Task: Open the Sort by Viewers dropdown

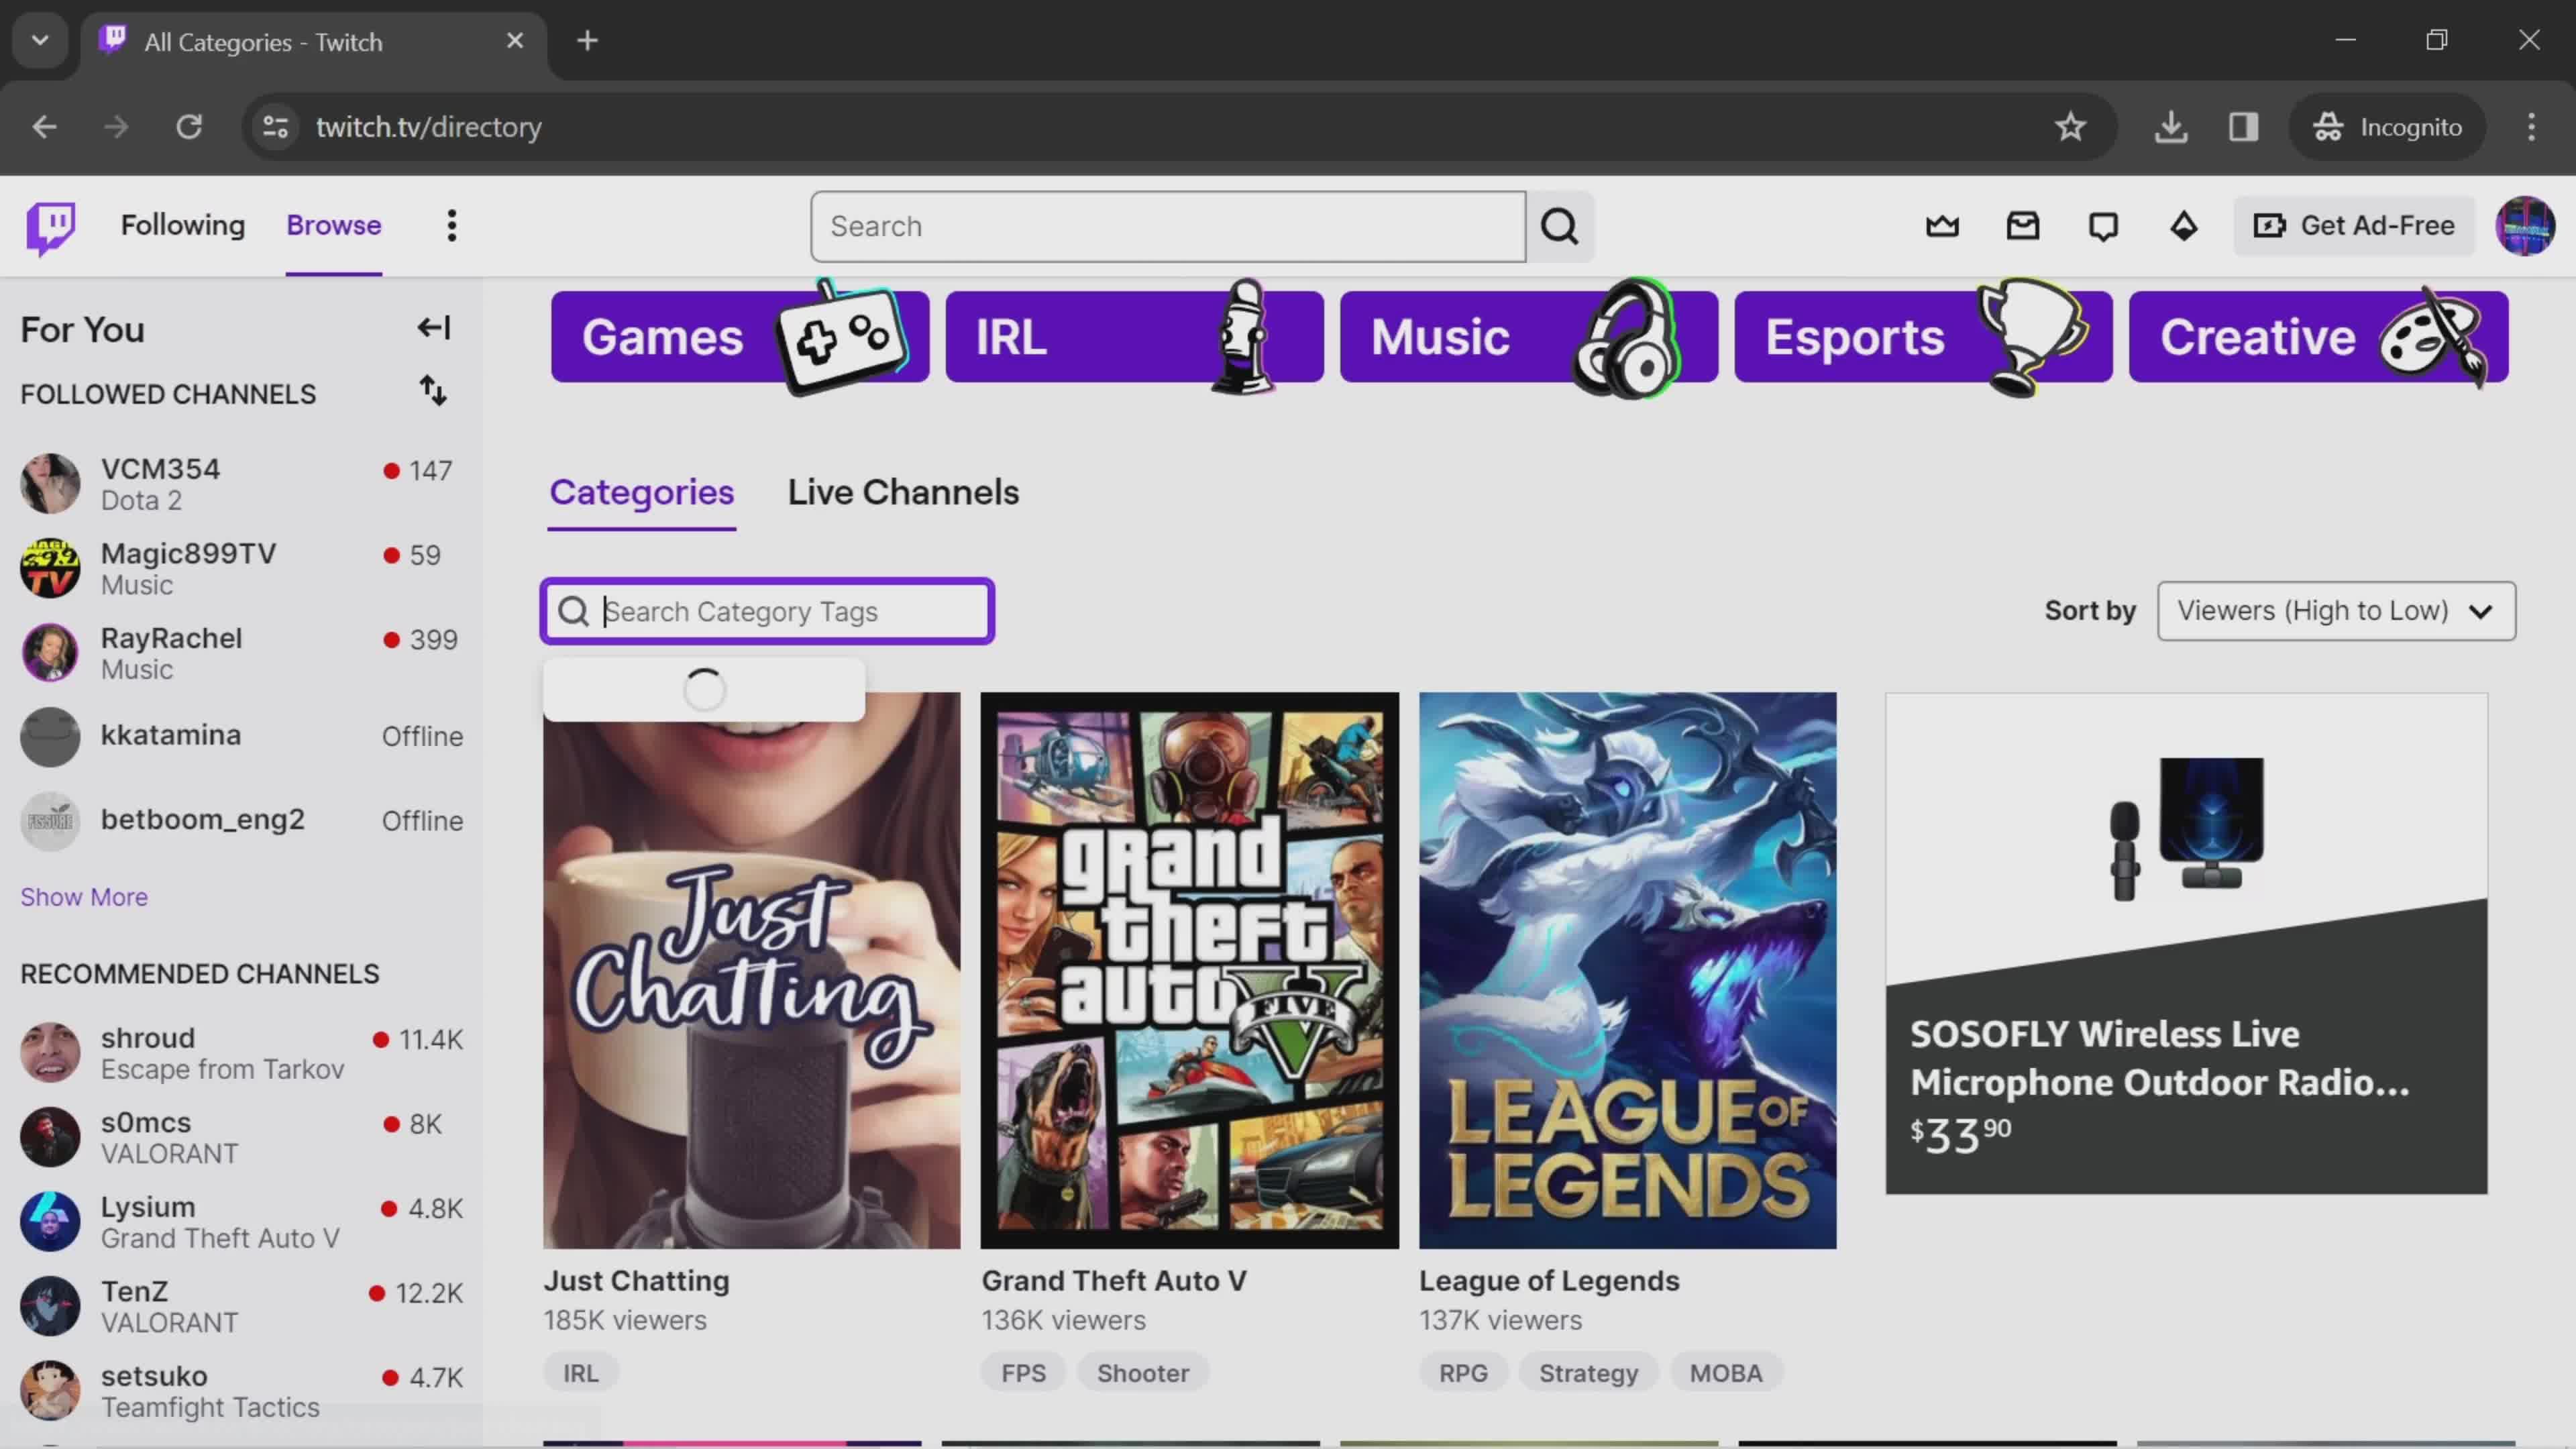Action: 2336,611
